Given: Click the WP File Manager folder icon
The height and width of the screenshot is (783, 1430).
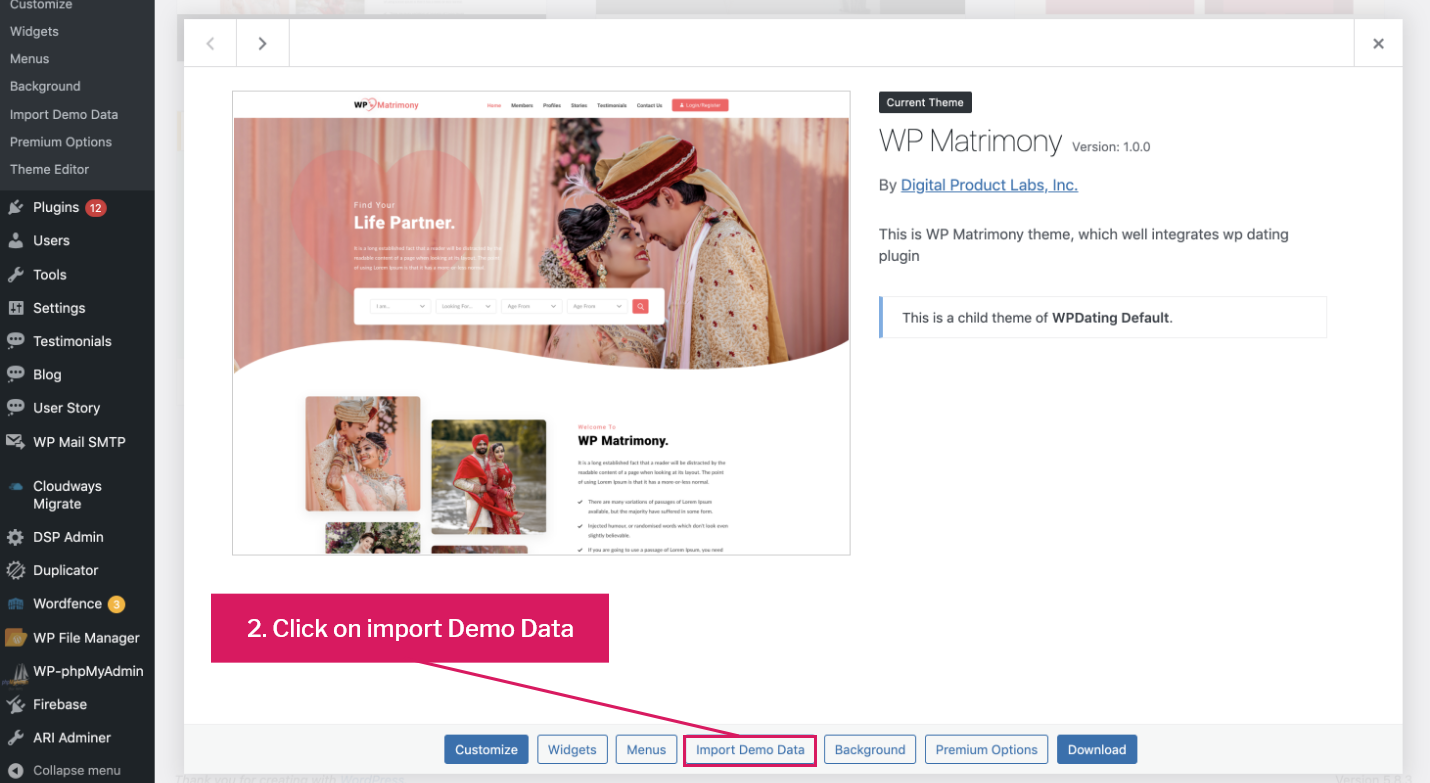Looking at the screenshot, I should coord(15,638).
